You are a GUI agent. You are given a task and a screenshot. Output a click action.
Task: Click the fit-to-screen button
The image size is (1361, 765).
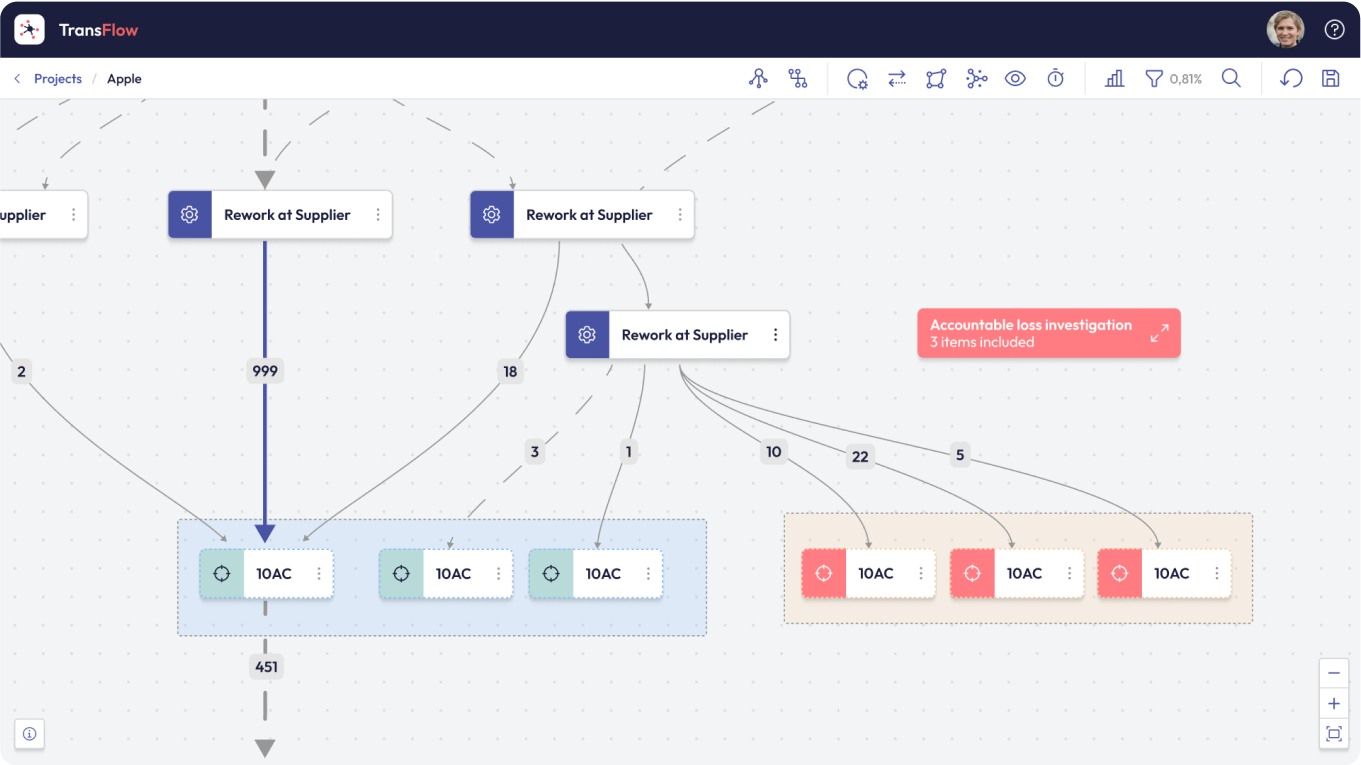point(1333,734)
